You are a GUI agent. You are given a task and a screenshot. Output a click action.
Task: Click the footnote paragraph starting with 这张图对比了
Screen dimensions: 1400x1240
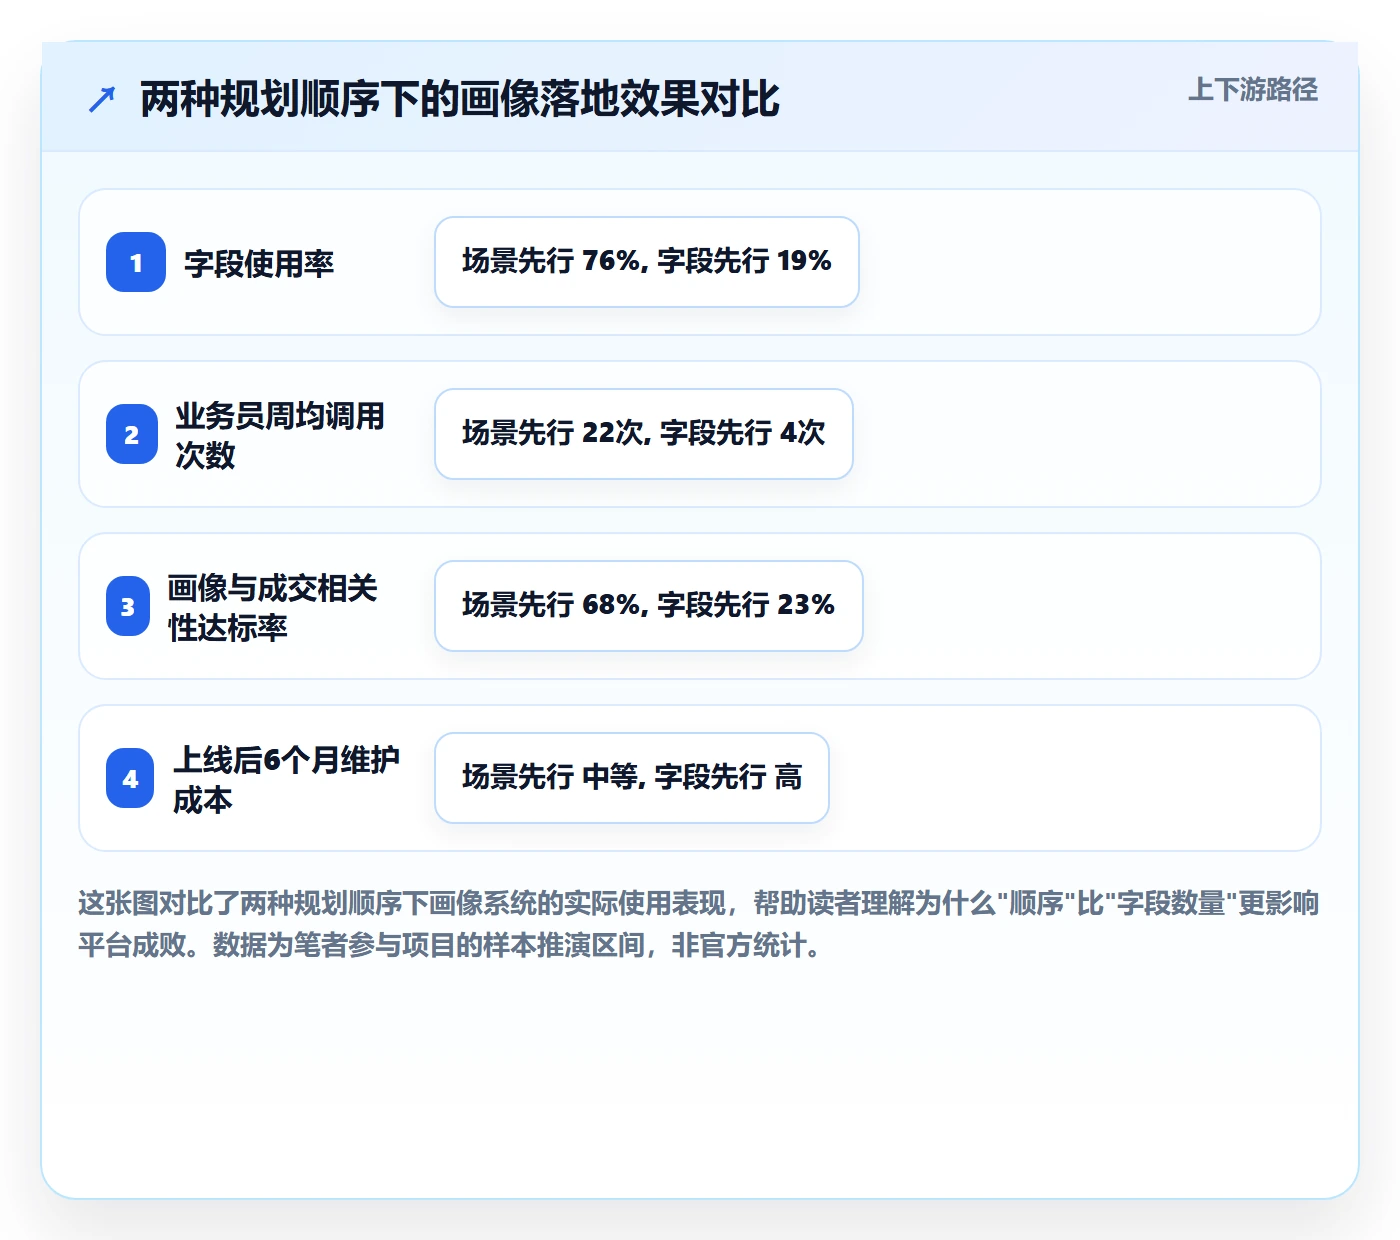pos(699,924)
